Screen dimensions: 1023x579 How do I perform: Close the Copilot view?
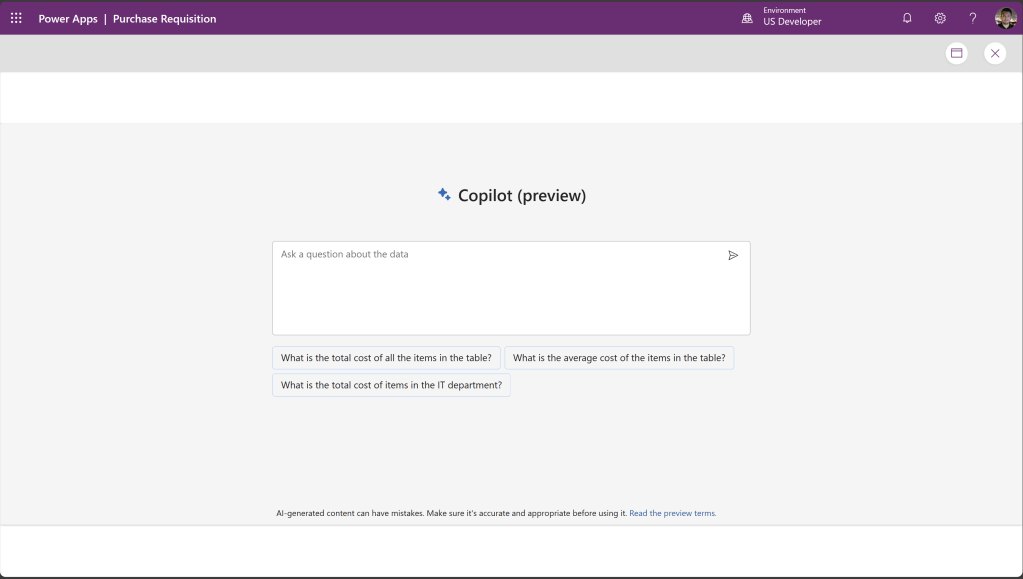[994, 53]
